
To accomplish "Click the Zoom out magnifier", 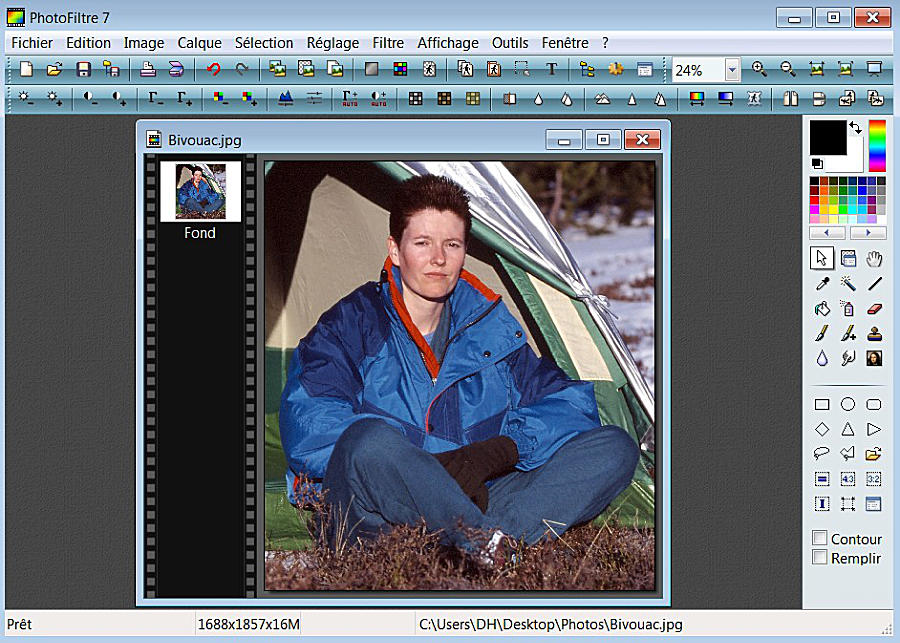I will pos(788,69).
